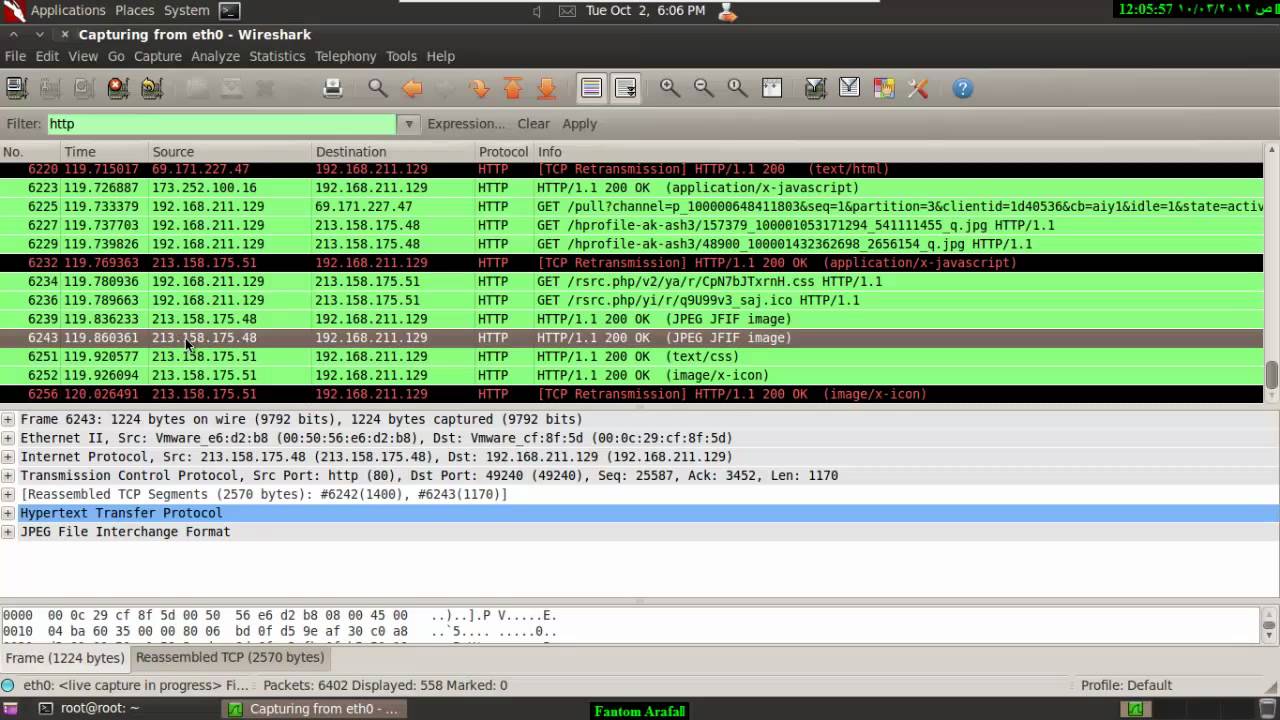Expand the Frame 6243 details
This screenshot has width=1280, height=720.
8,419
